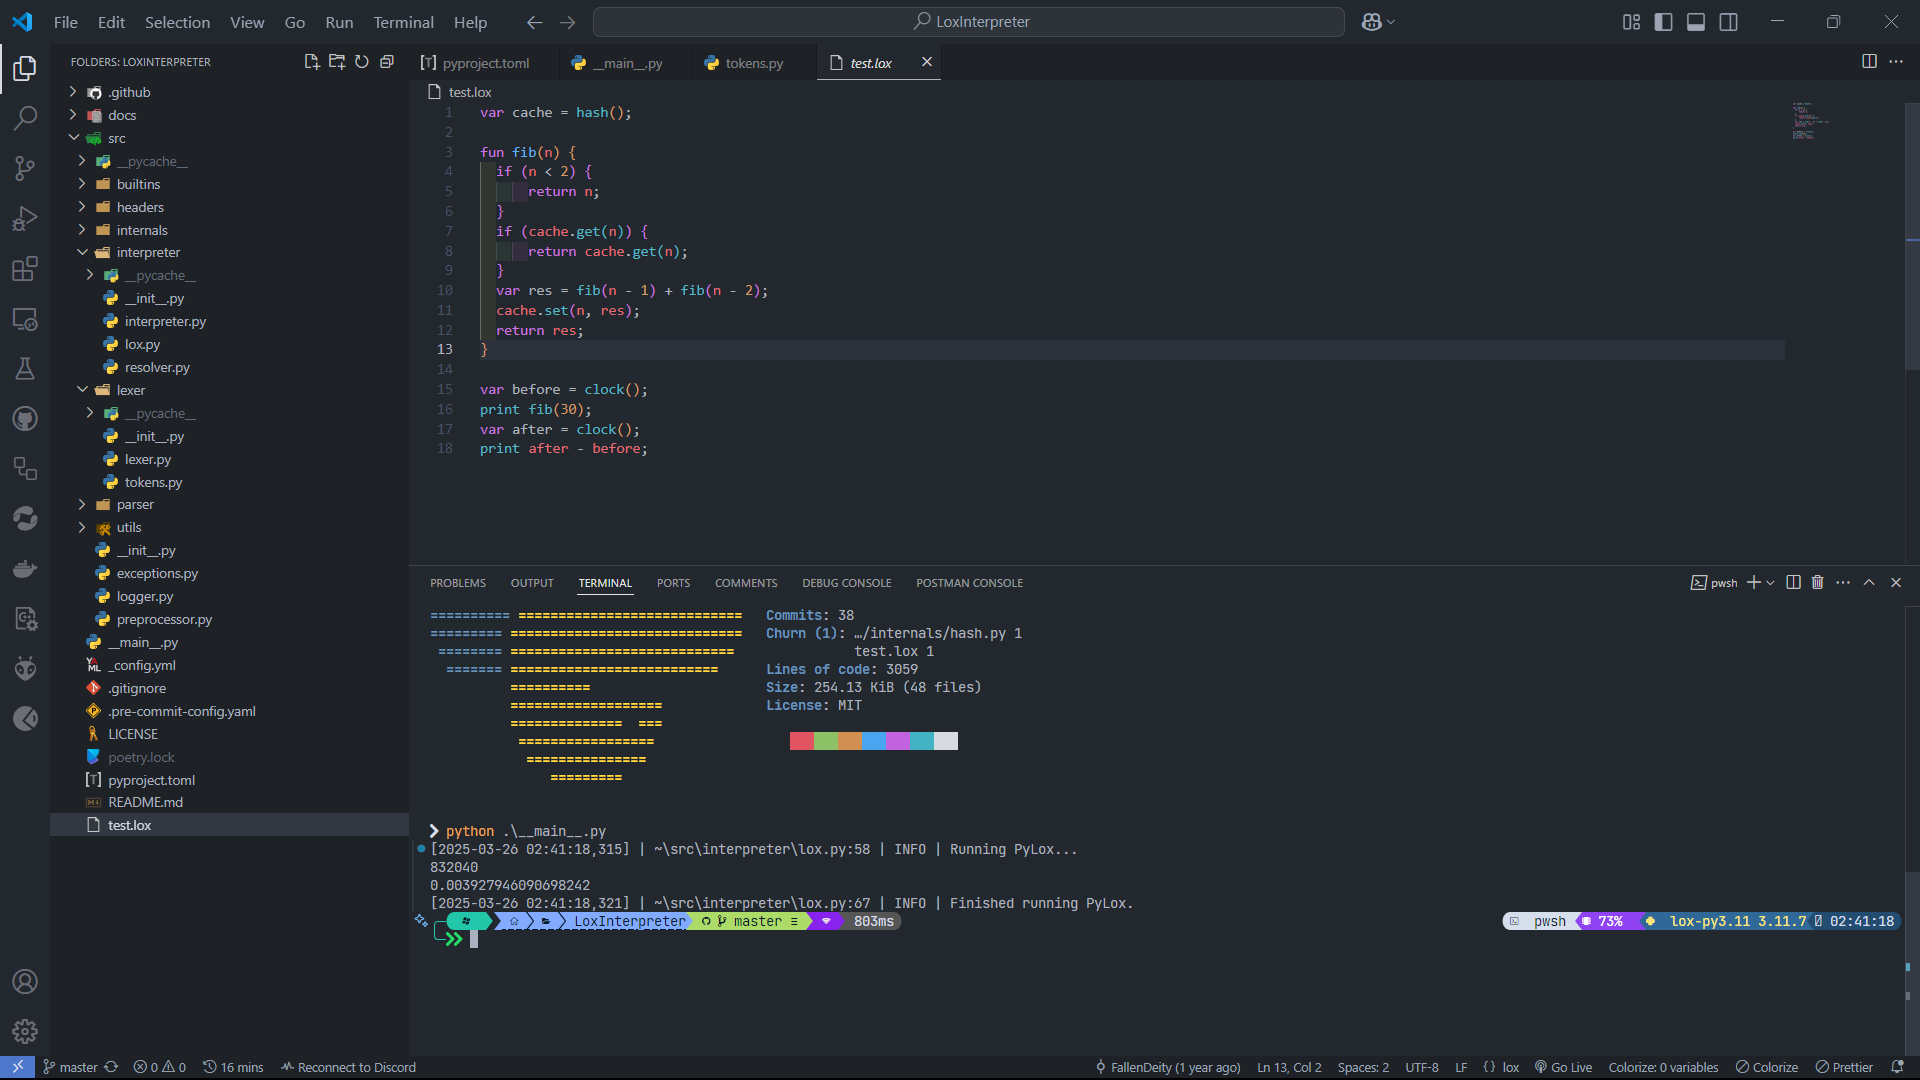Switch to the DEBUG CONSOLE tab
Screen dimensions: 1920x1080
(x=846, y=583)
